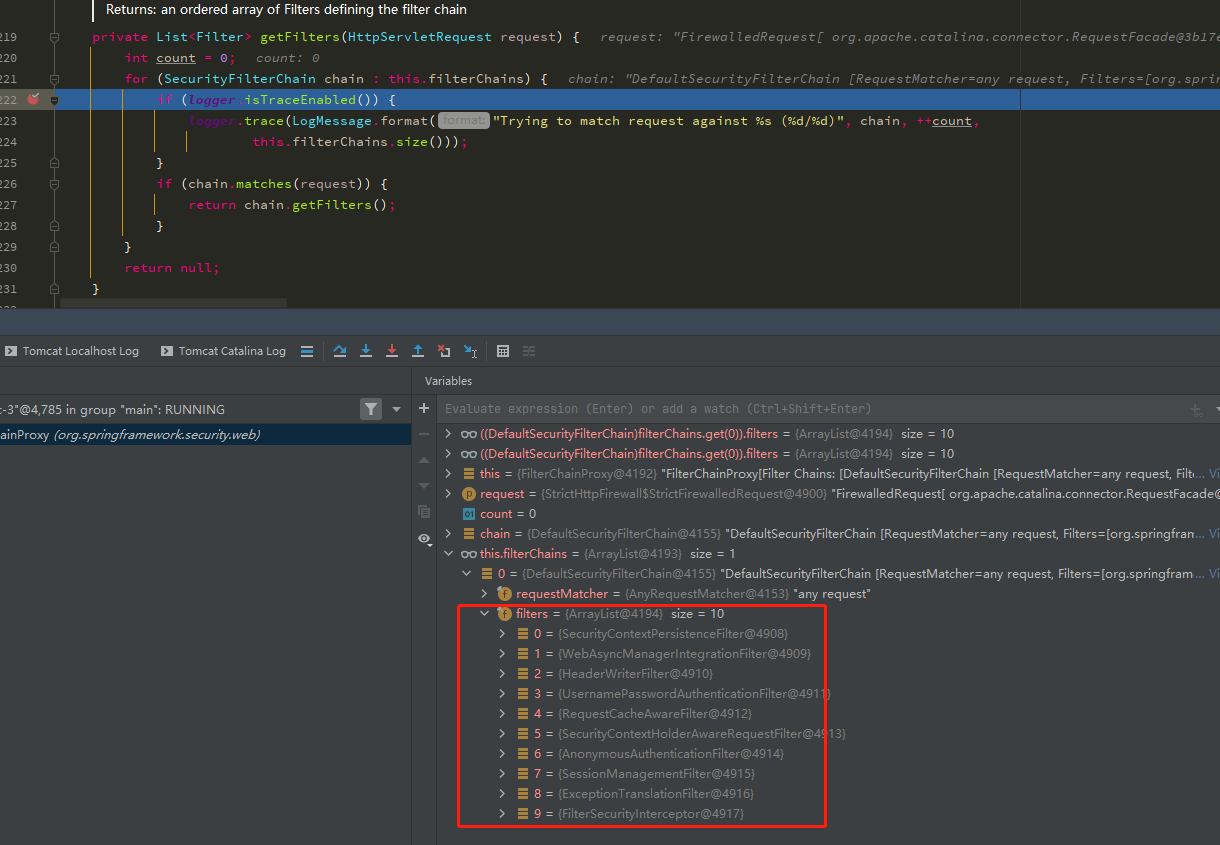The width and height of the screenshot is (1220, 845).
Task: Toggle fold at closing brace line 229
Action: [x=54, y=247]
